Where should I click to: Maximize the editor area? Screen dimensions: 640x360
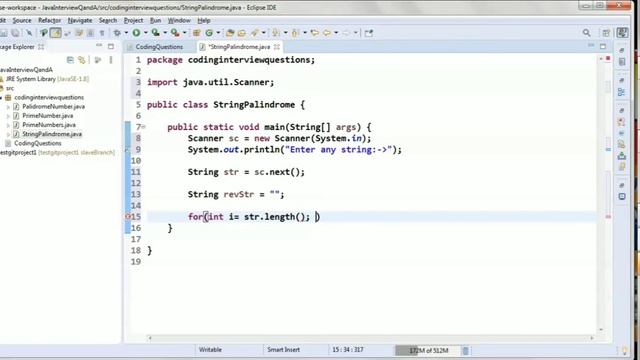tap(603, 46)
